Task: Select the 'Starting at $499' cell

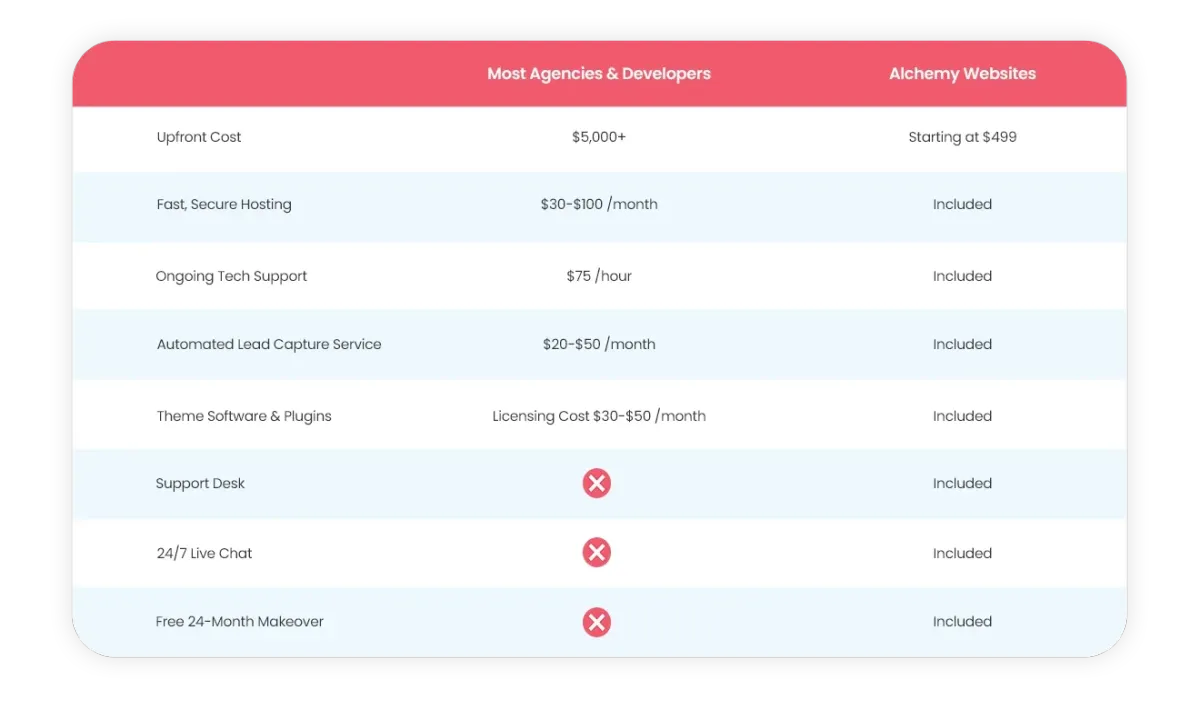Action: [x=962, y=137]
